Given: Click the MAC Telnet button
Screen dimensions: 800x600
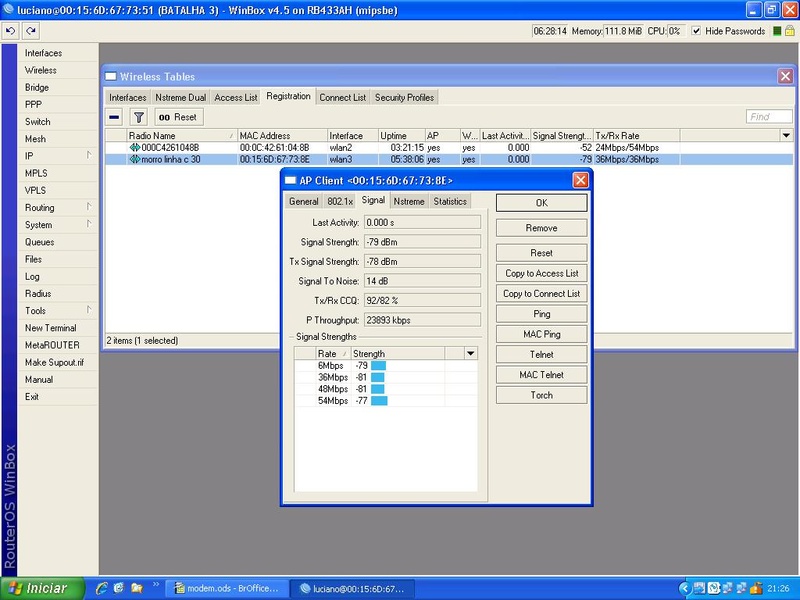Looking at the screenshot, I should pos(541,375).
